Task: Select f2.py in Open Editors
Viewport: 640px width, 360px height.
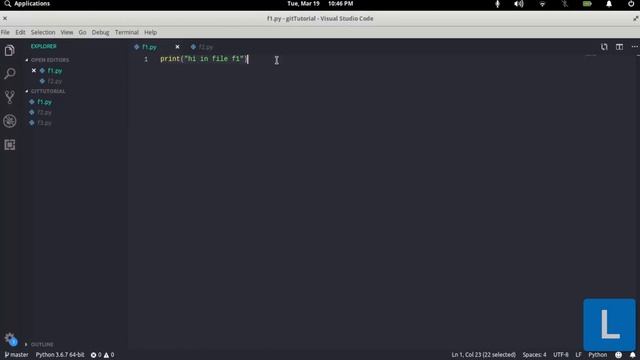Action: (55, 81)
